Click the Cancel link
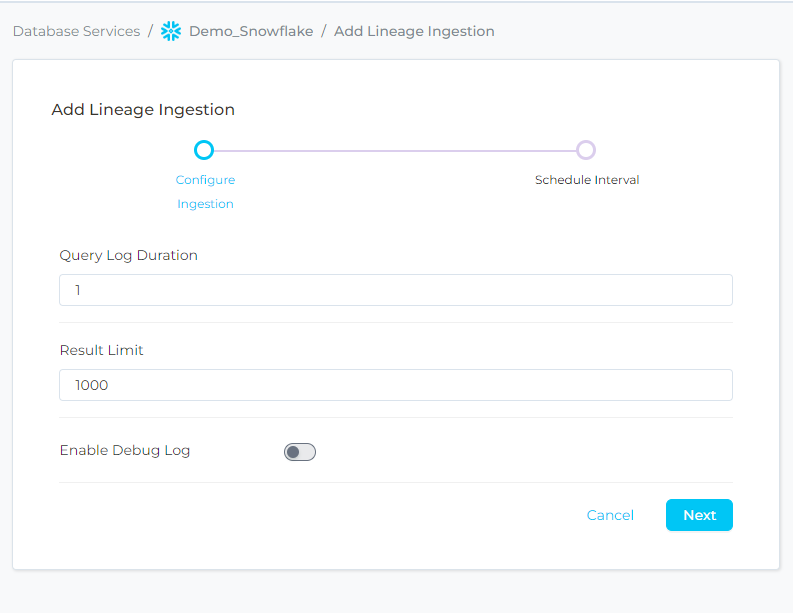 610,515
